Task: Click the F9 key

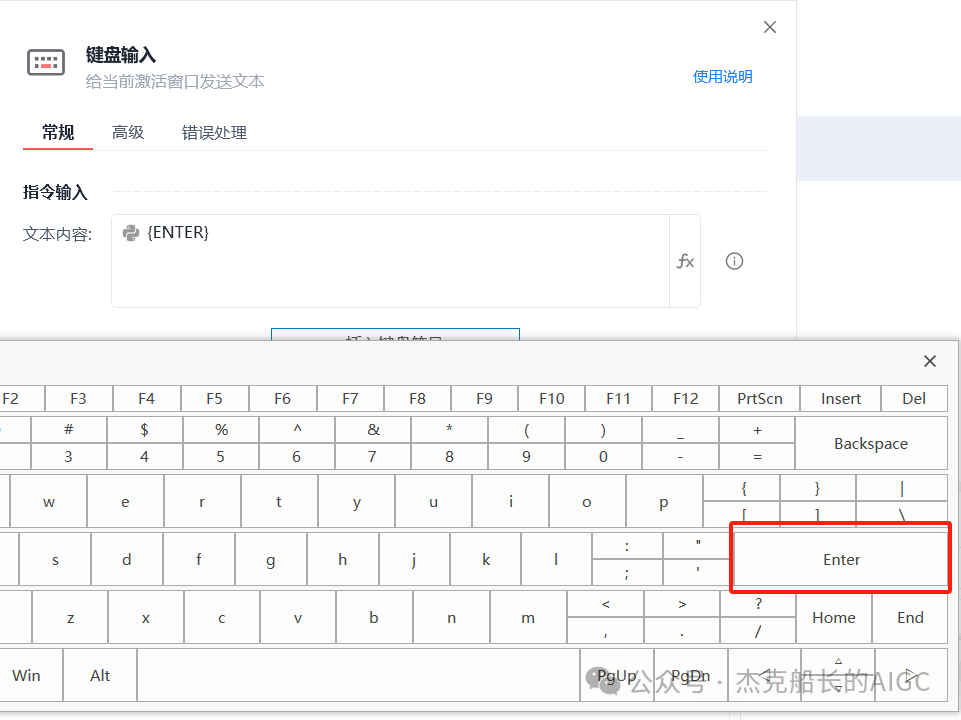Action: 484,398
